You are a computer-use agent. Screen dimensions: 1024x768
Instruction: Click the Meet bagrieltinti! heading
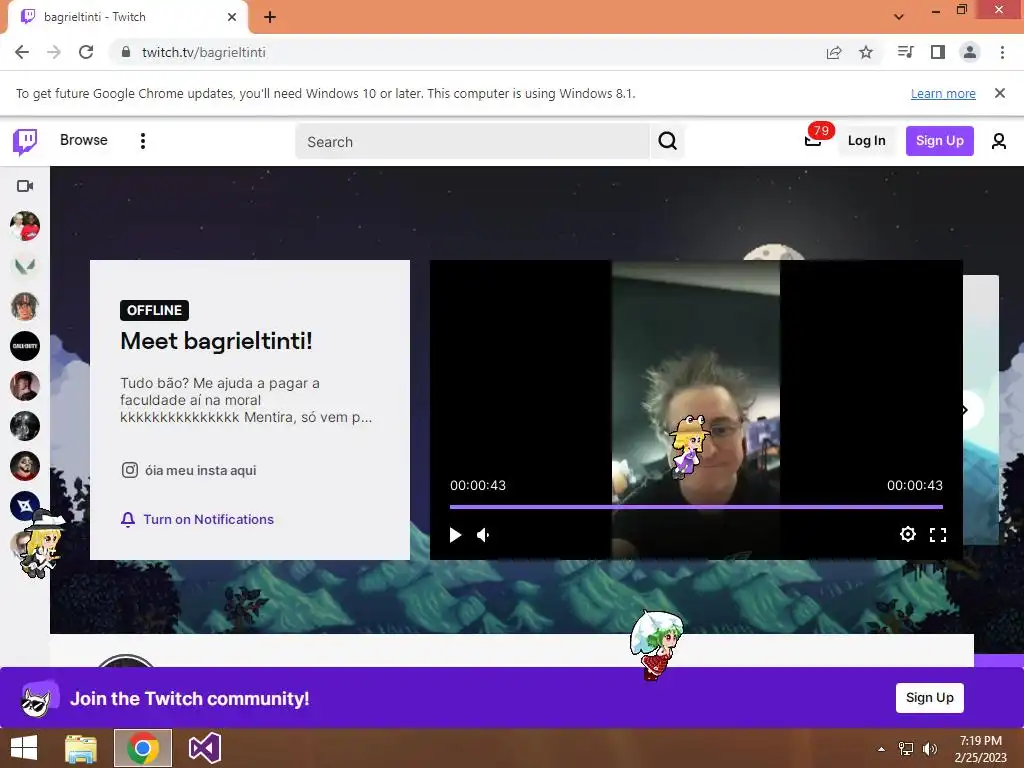point(216,341)
